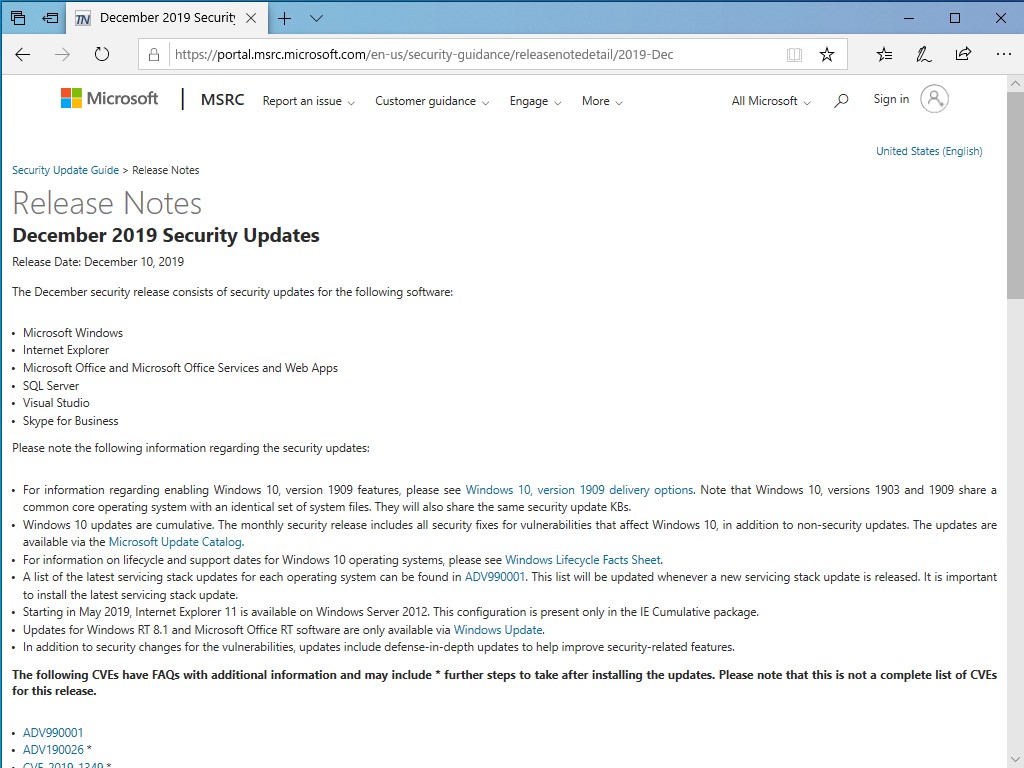Select 'Release Date: December 10, 2019' text

tap(98, 262)
